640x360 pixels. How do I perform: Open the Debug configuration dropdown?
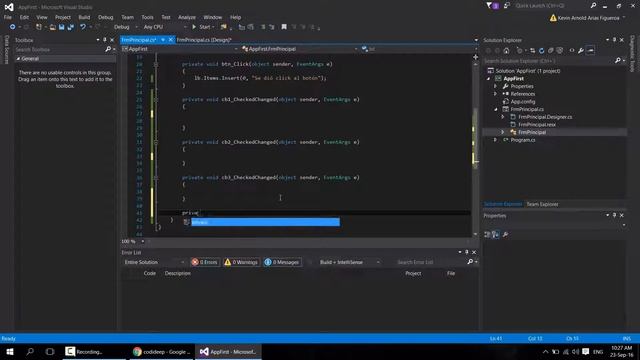126,27
